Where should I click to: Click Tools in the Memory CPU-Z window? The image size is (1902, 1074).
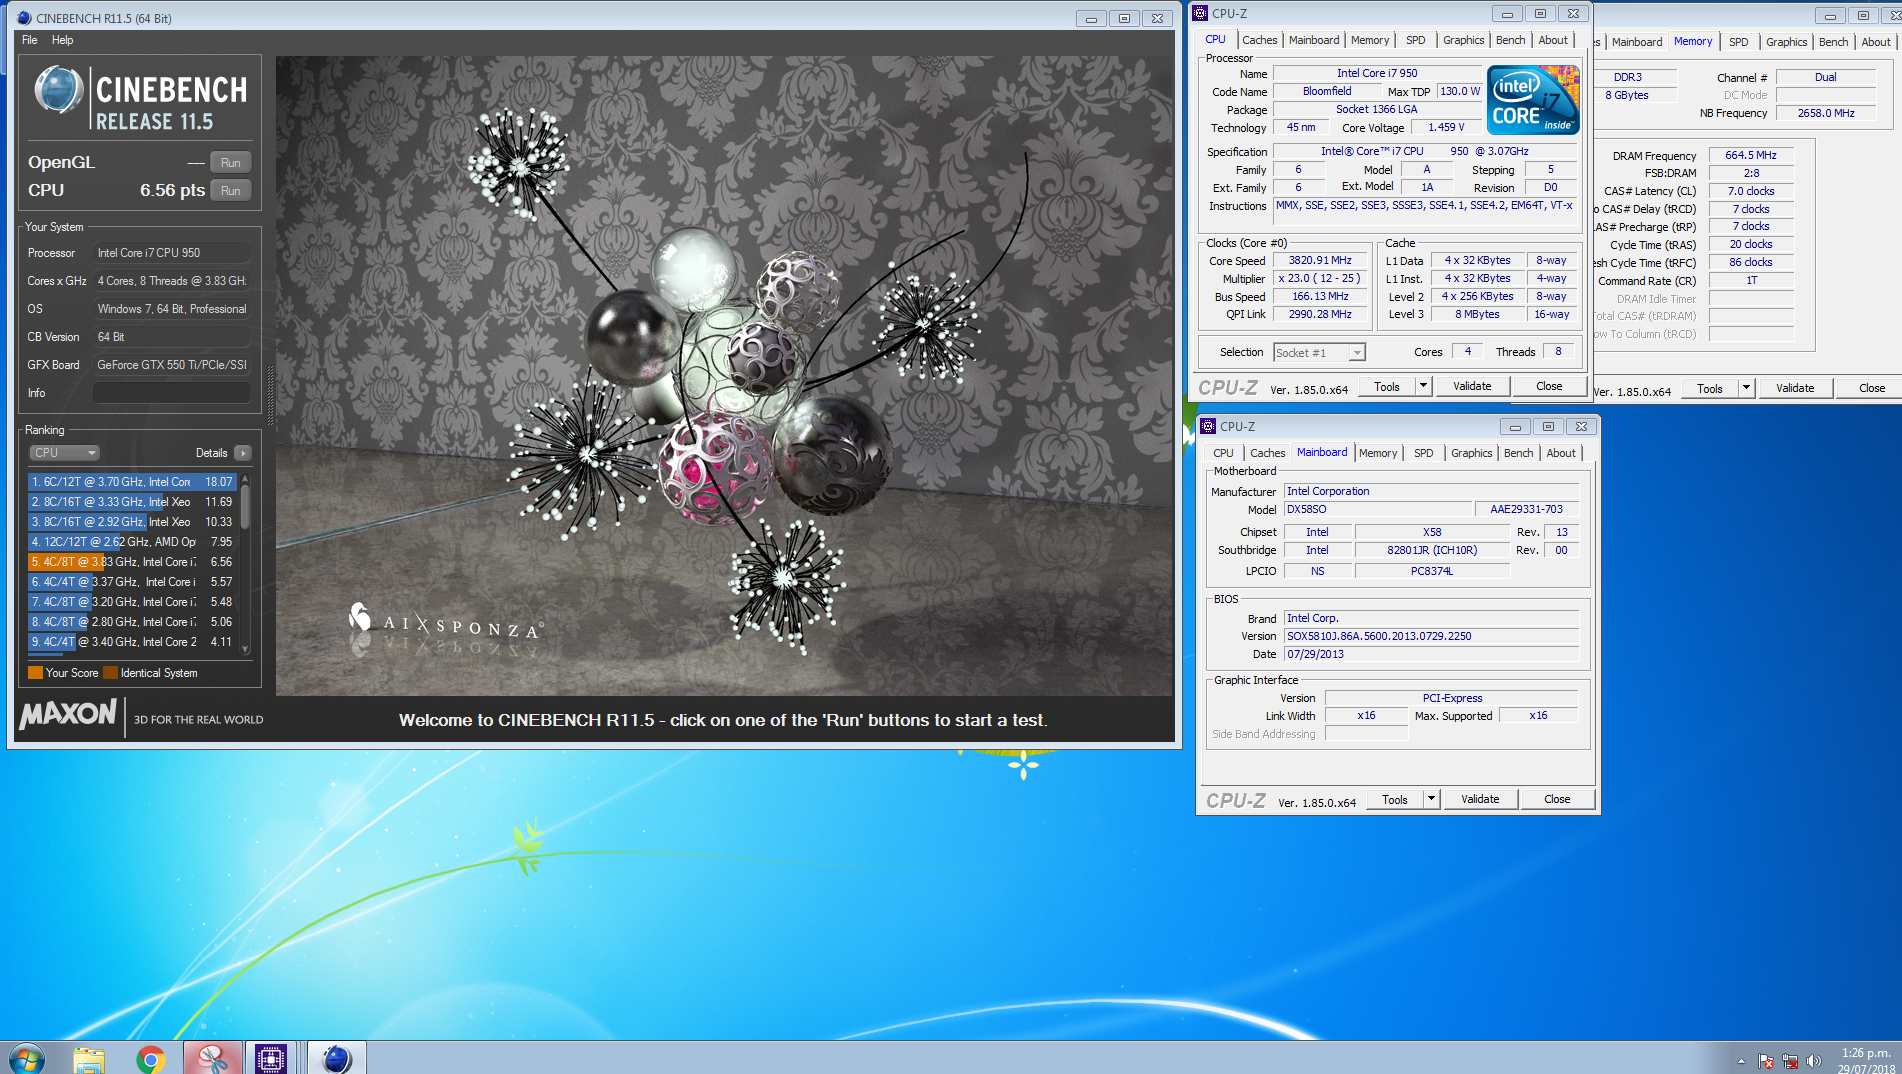pos(1710,388)
